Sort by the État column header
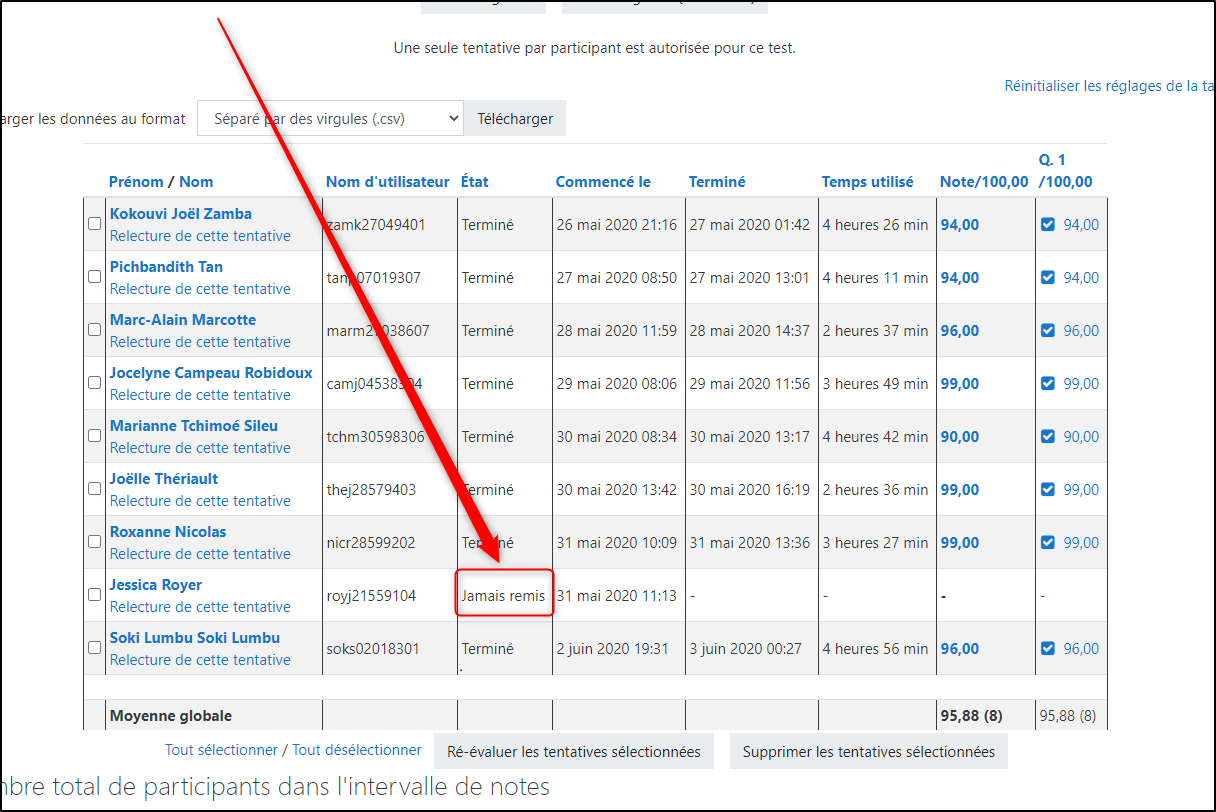The width and height of the screenshot is (1216, 812). [475, 182]
